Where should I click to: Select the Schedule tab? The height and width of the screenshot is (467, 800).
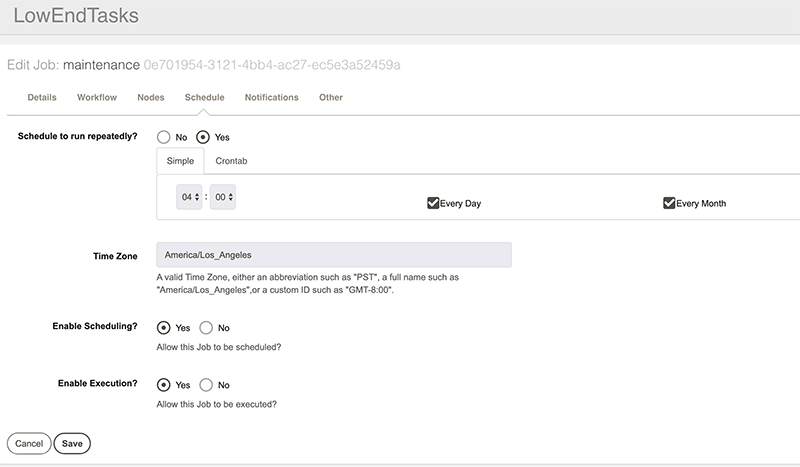click(x=205, y=97)
